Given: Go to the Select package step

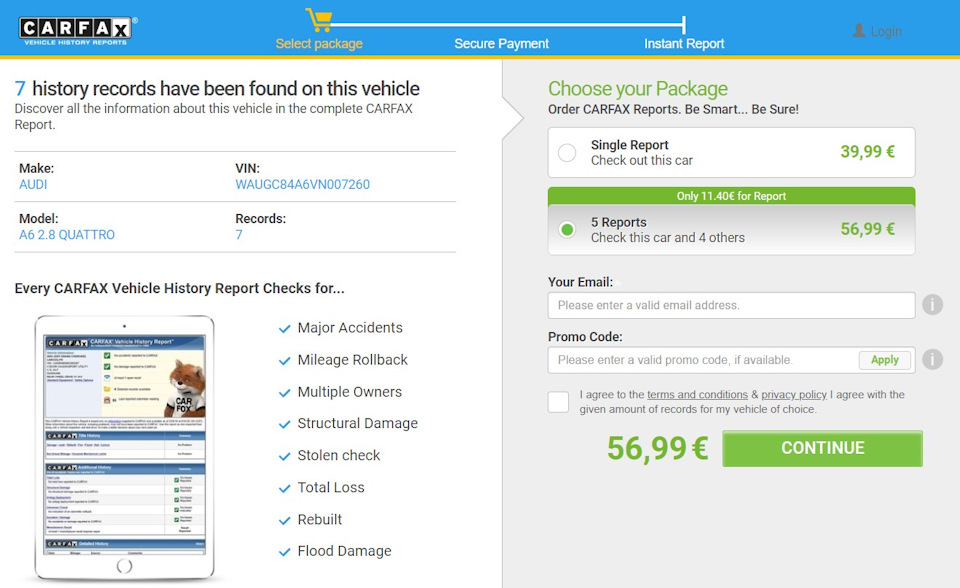Looking at the screenshot, I should 319,43.
